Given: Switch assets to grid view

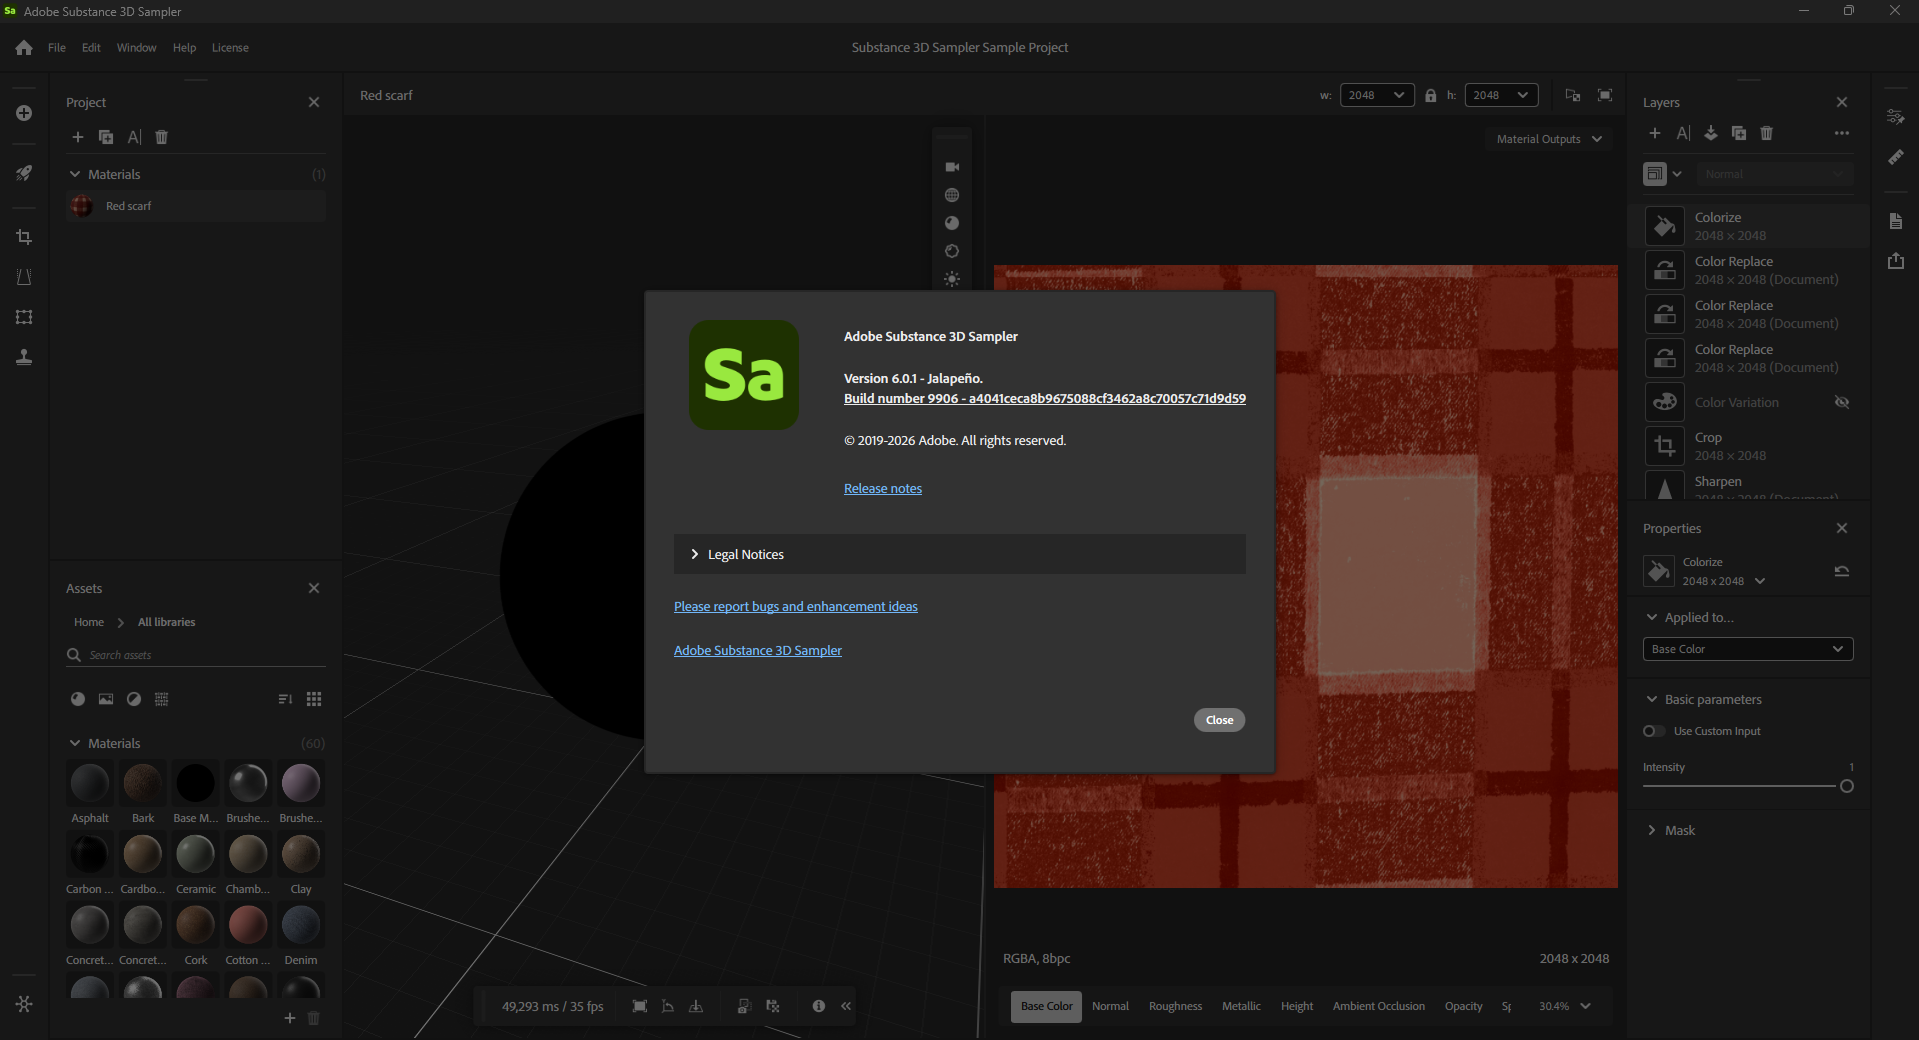Looking at the screenshot, I should pyautogui.click(x=314, y=699).
